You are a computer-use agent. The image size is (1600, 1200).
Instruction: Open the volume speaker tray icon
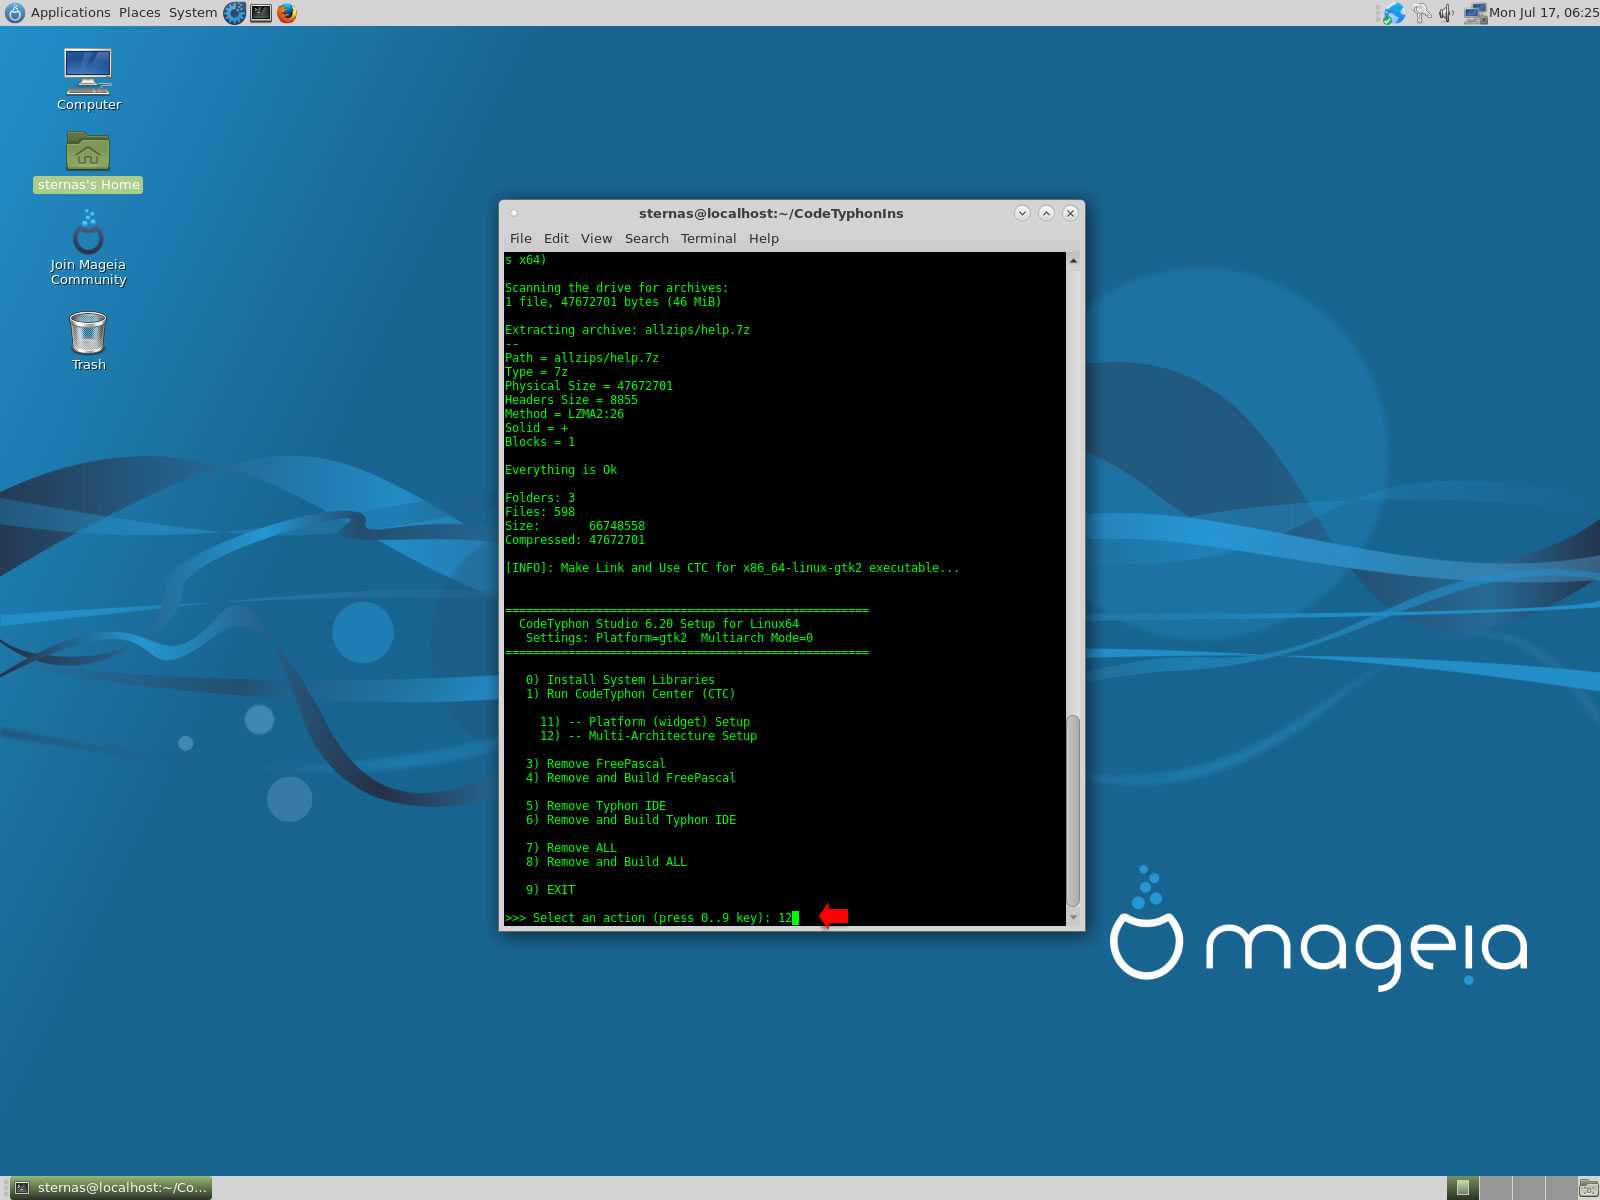tap(1446, 13)
